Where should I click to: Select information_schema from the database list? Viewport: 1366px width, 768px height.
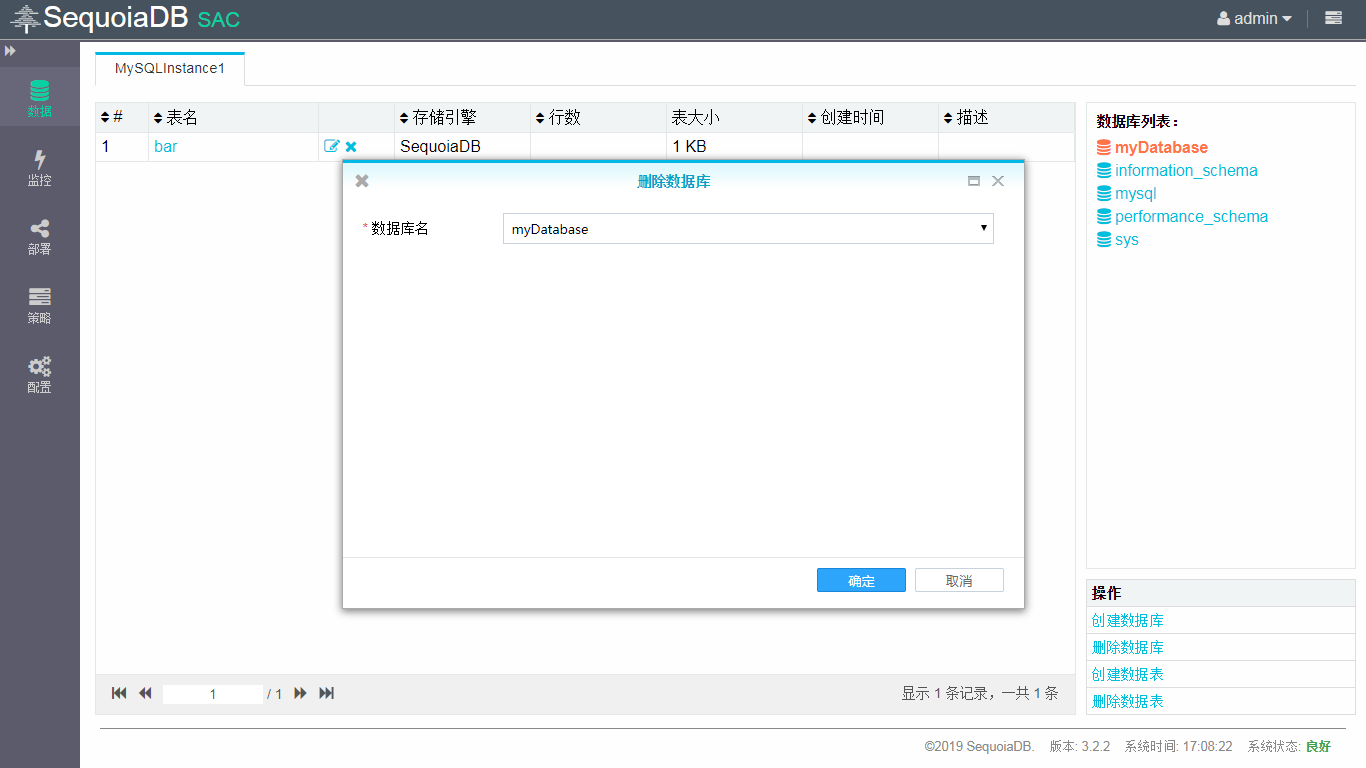tap(1186, 170)
